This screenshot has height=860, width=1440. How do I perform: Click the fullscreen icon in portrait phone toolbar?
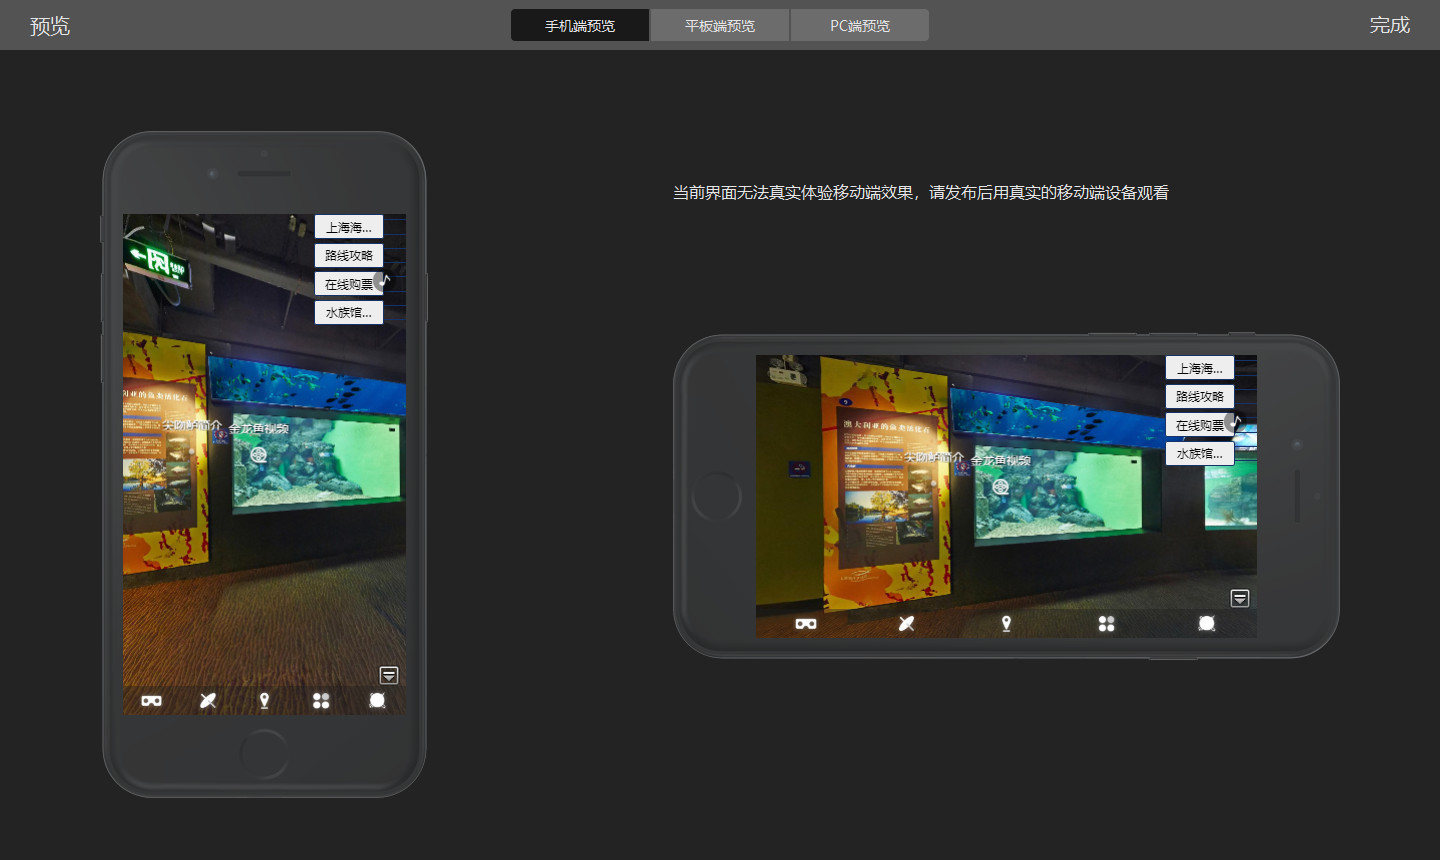[377, 701]
